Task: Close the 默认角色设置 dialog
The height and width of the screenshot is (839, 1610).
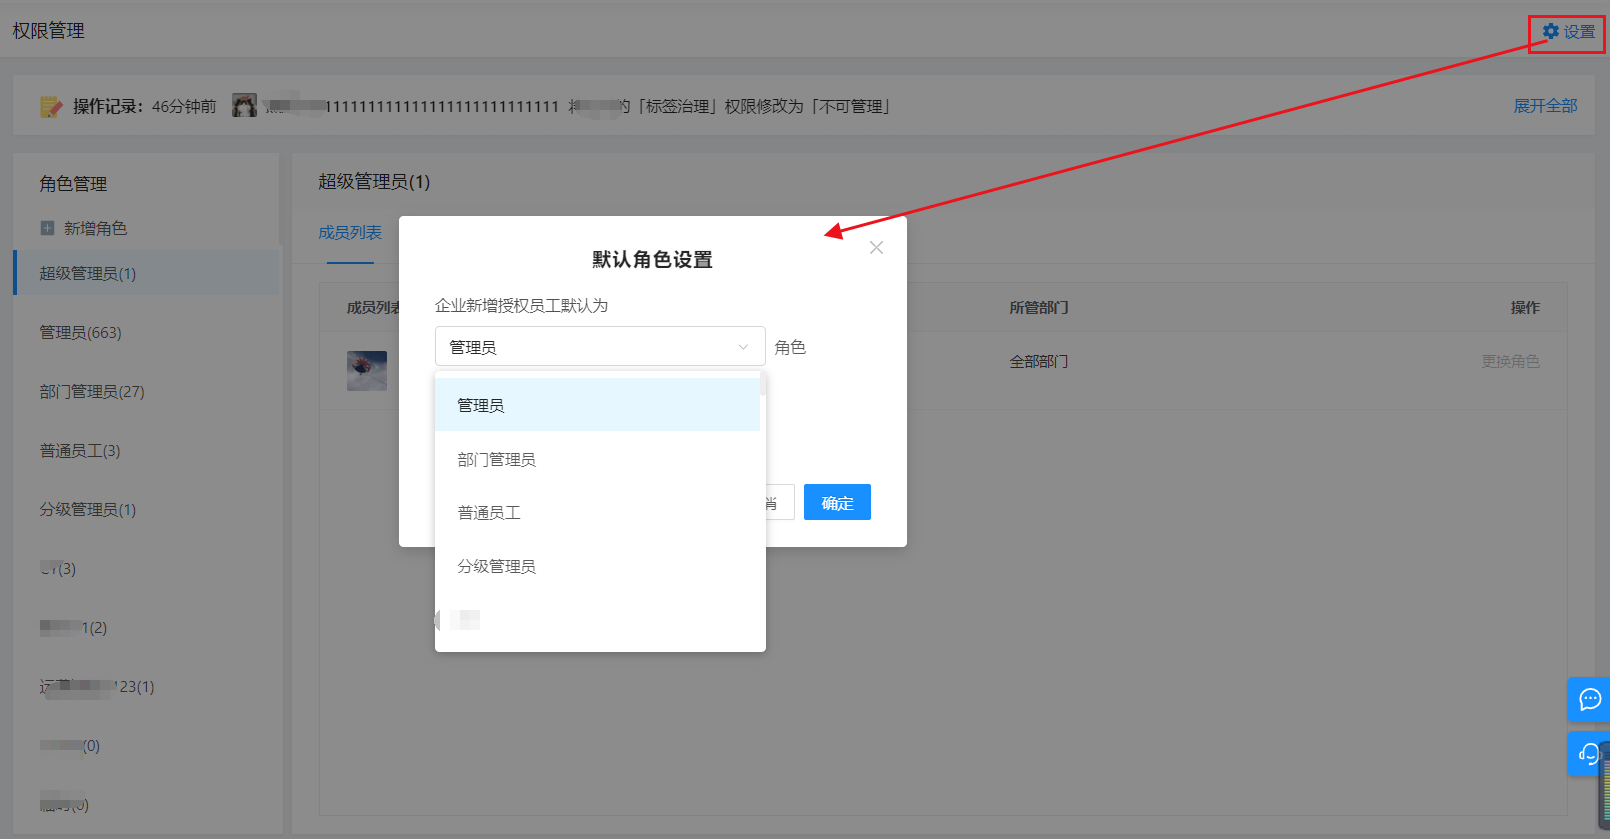Action: pos(876,247)
